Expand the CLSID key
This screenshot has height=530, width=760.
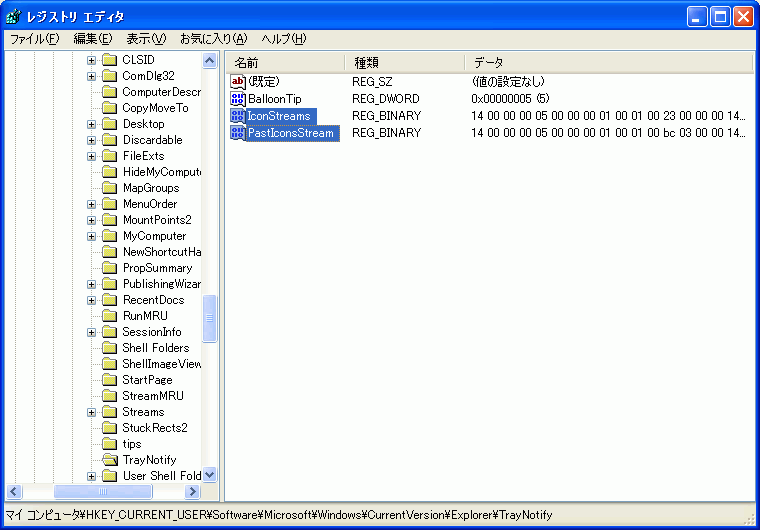[x=91, y=60]
